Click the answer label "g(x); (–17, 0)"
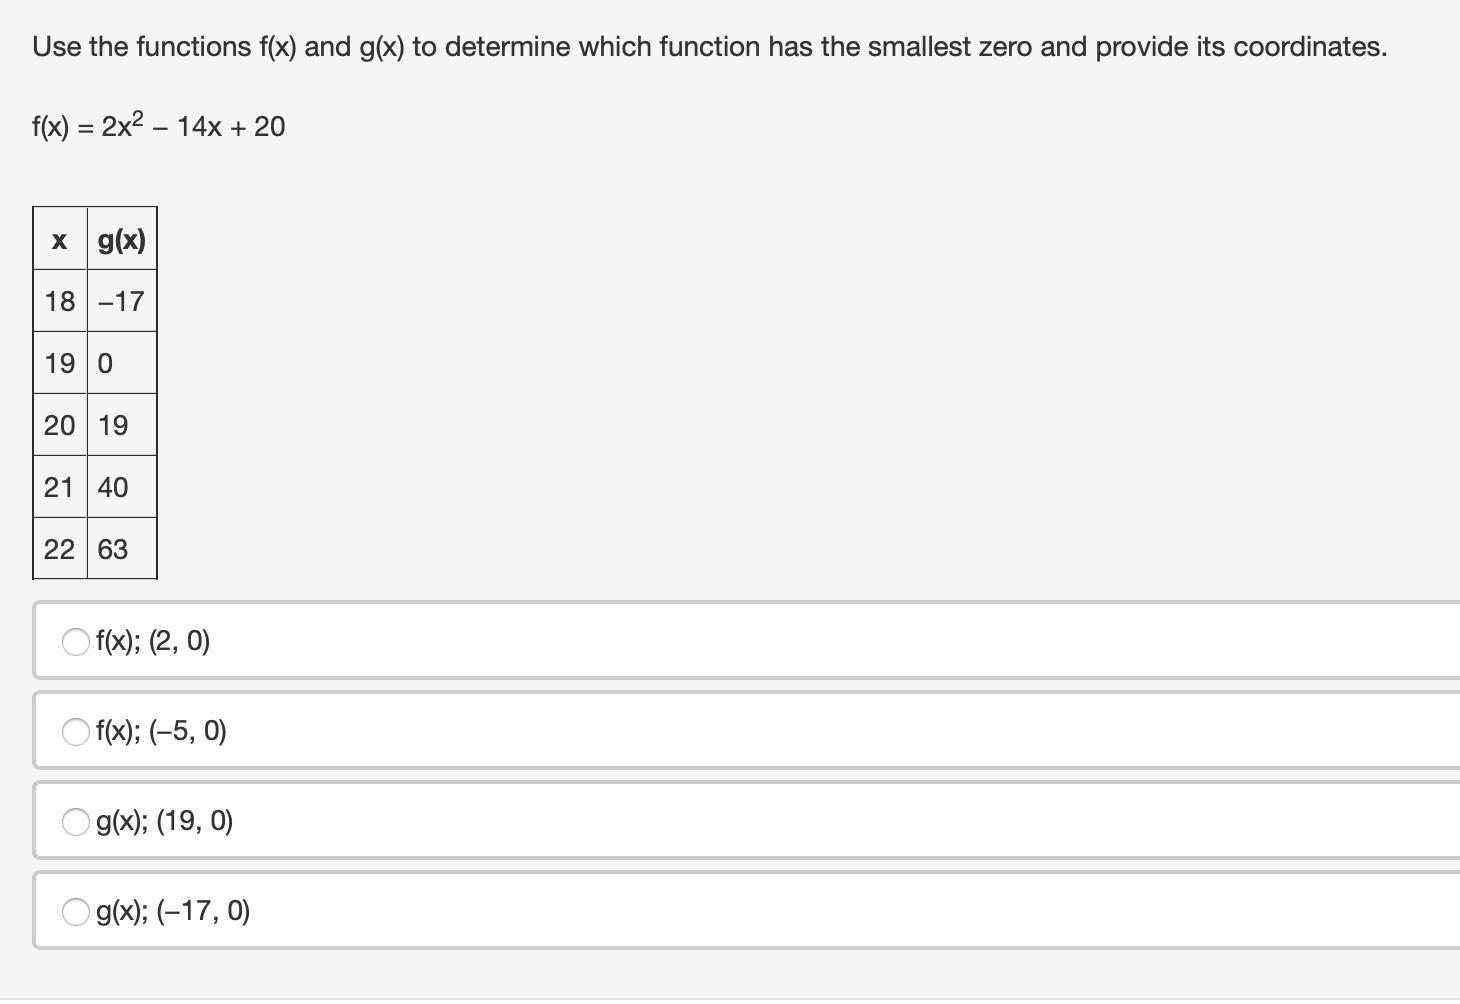 pos(173,911)
